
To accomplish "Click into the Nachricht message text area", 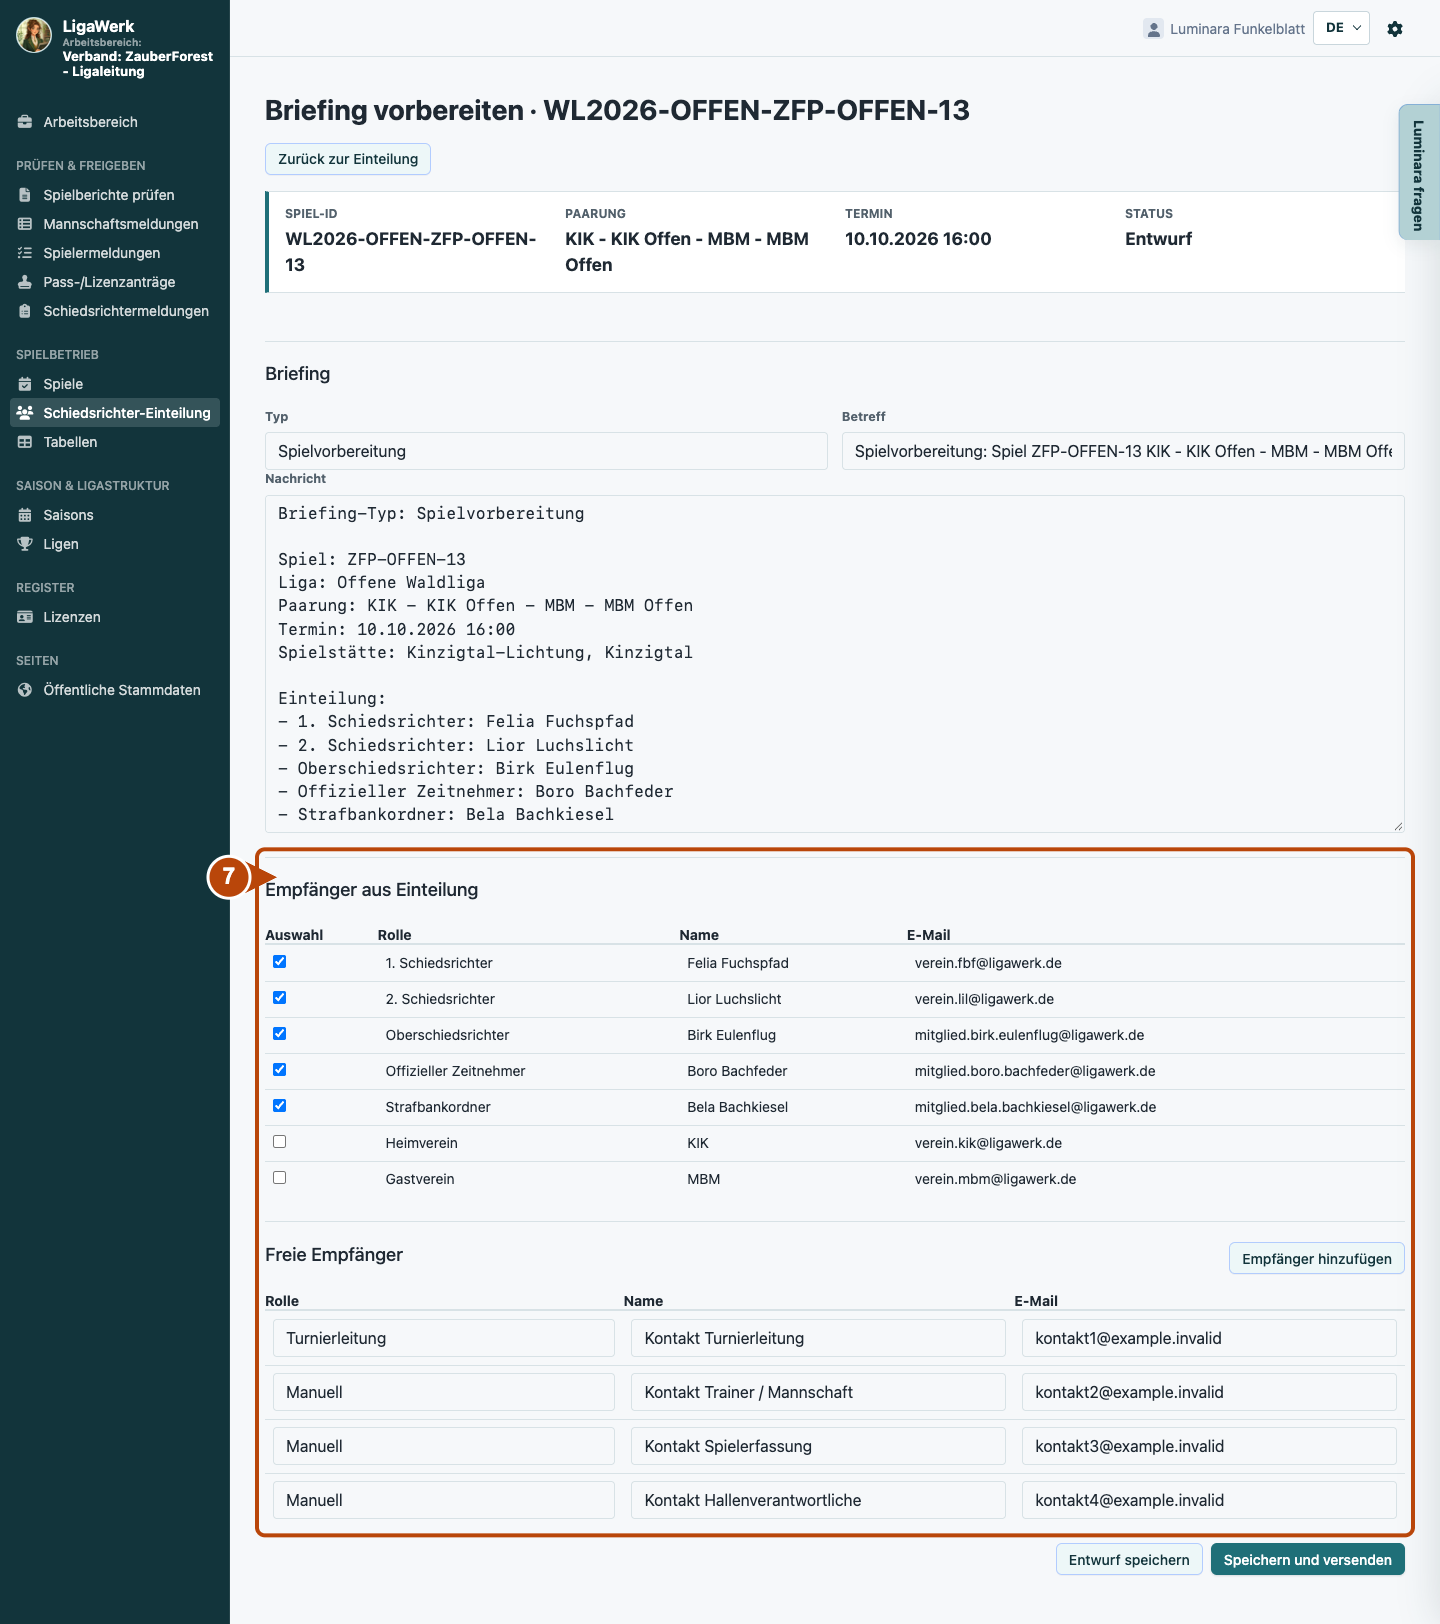I will coord(835,664).
